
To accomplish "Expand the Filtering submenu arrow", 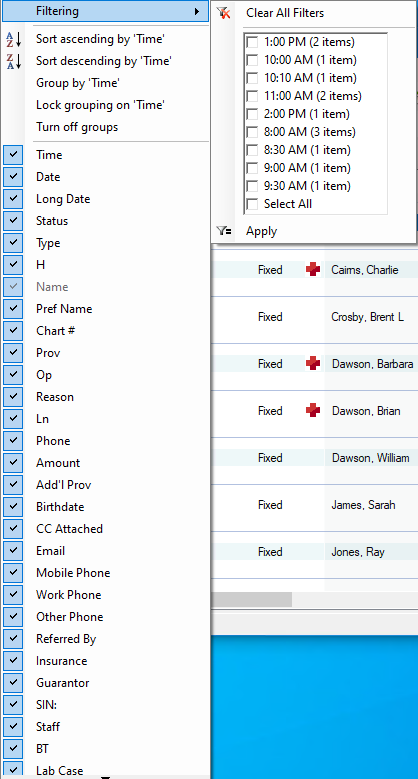I will [x=197, y=11].
